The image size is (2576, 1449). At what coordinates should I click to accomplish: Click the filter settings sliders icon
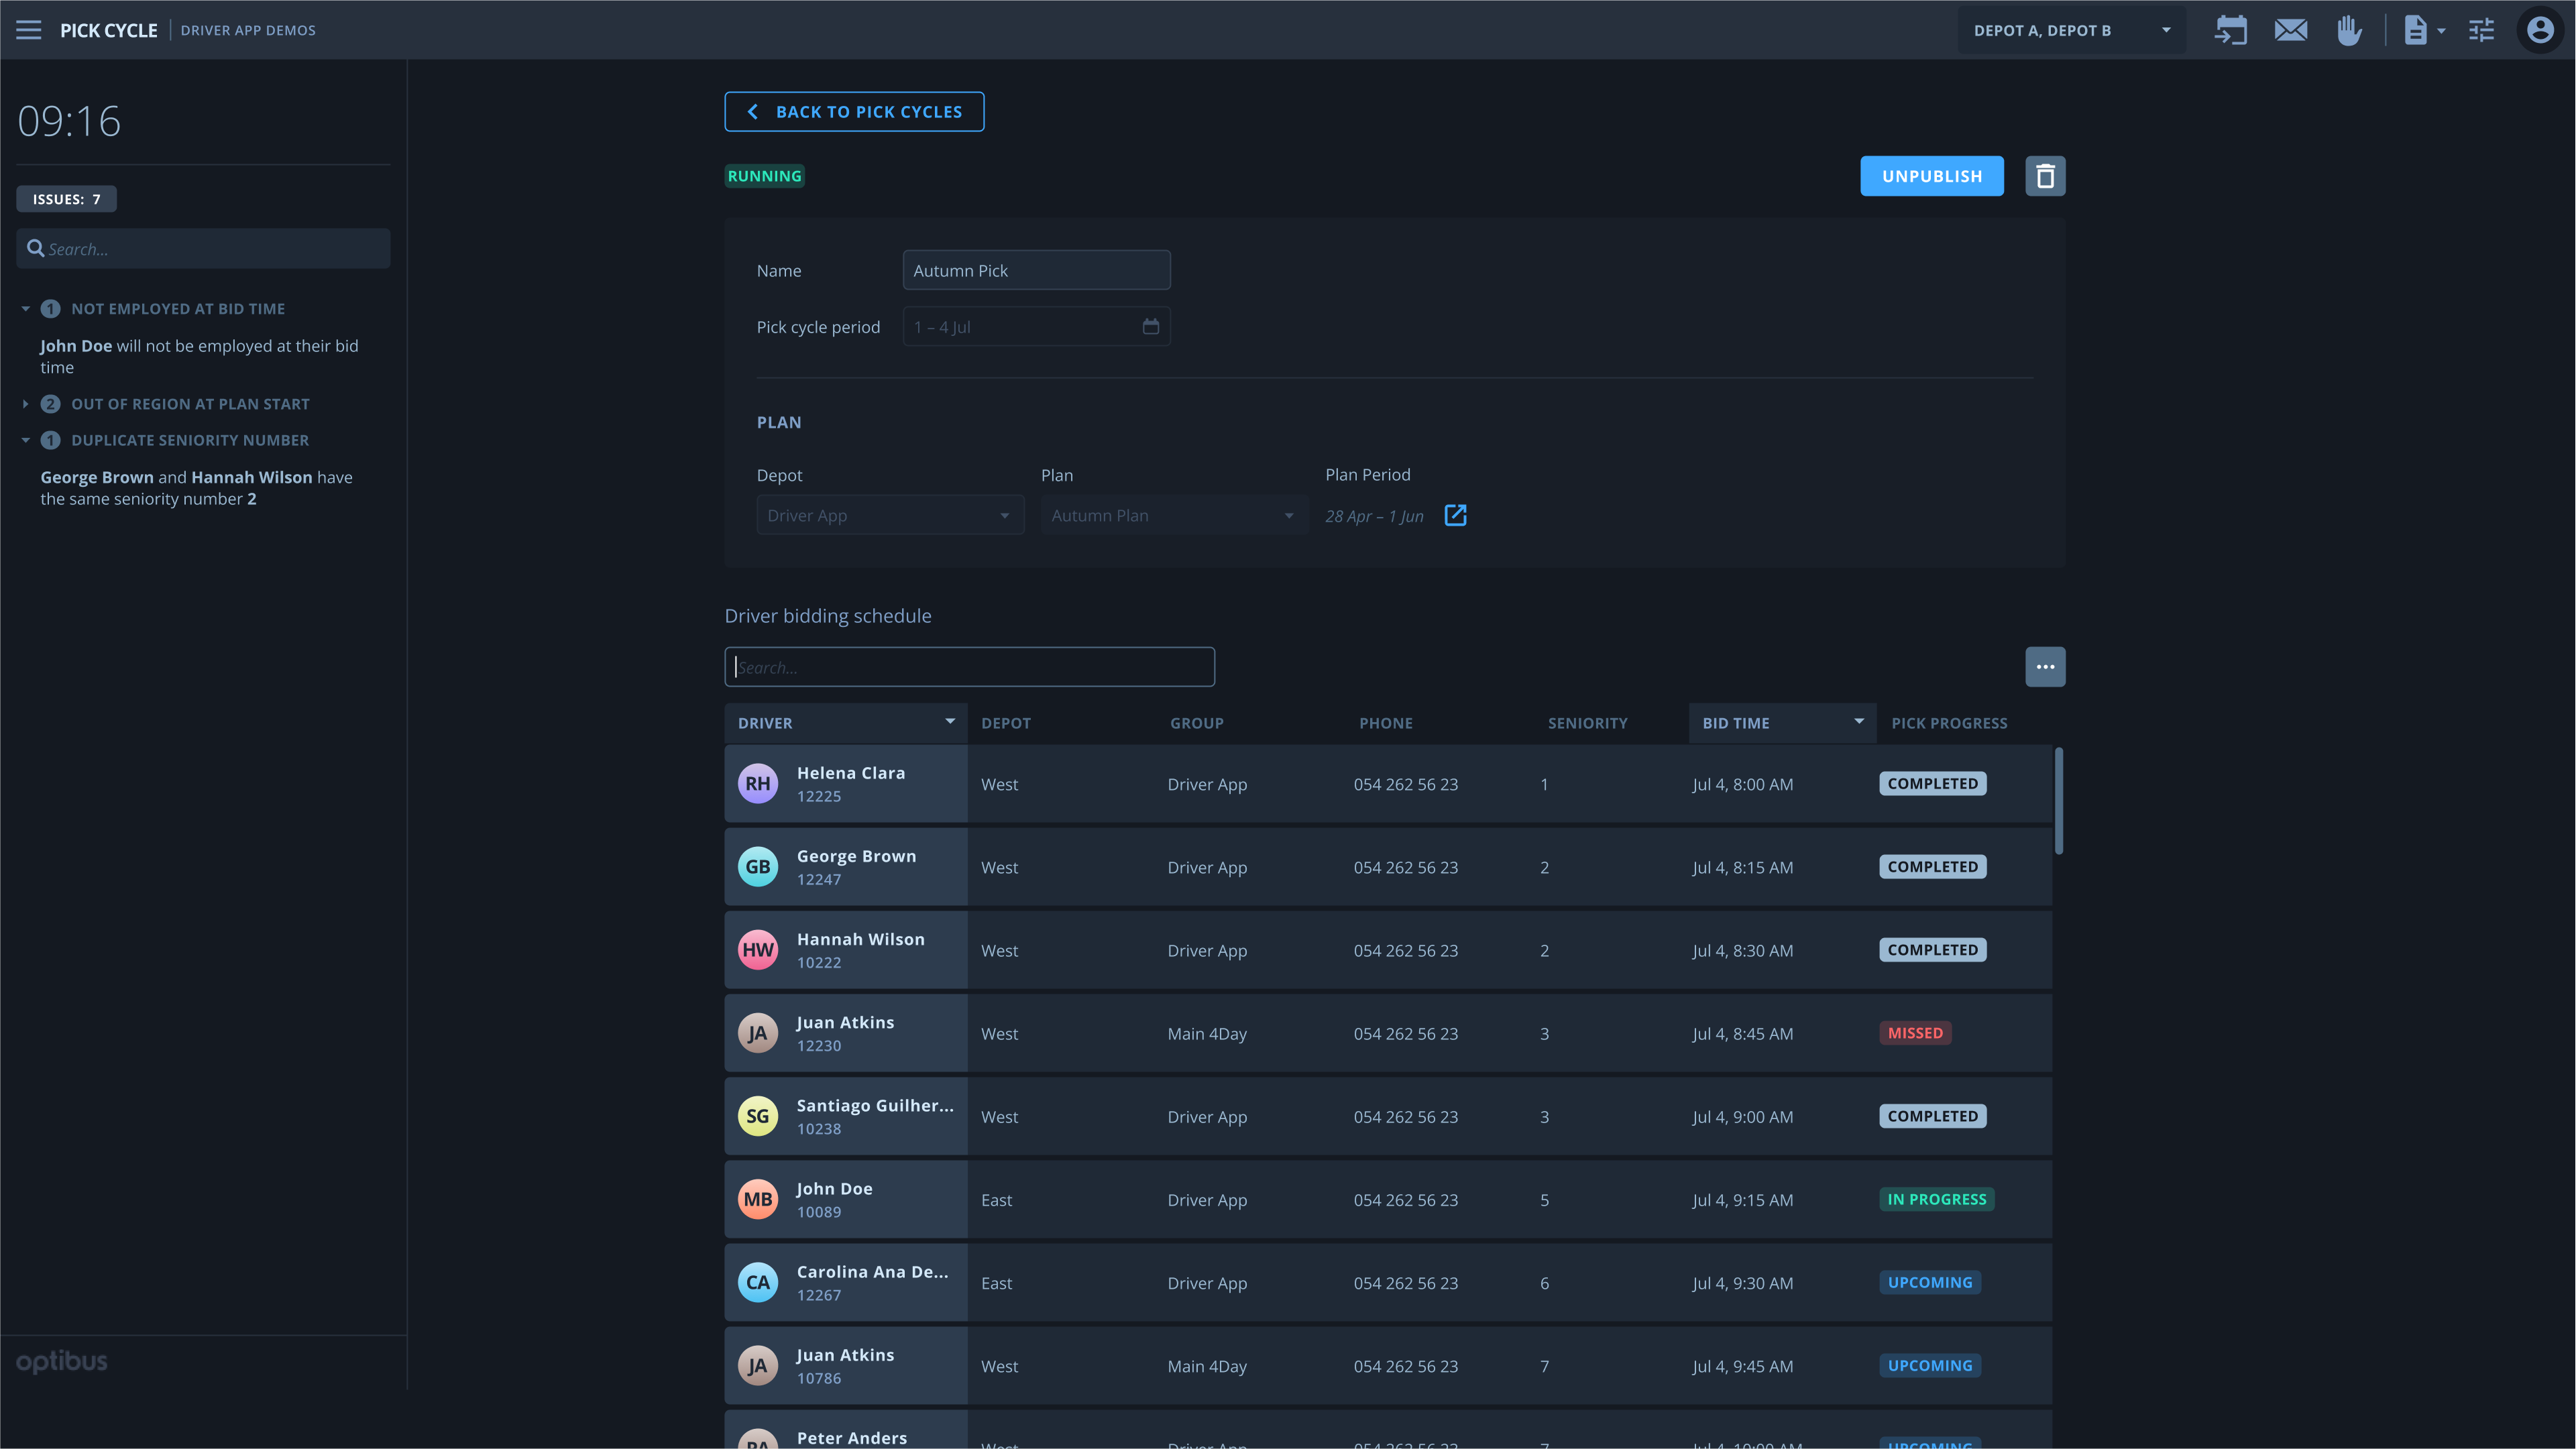coord(2481,30)
